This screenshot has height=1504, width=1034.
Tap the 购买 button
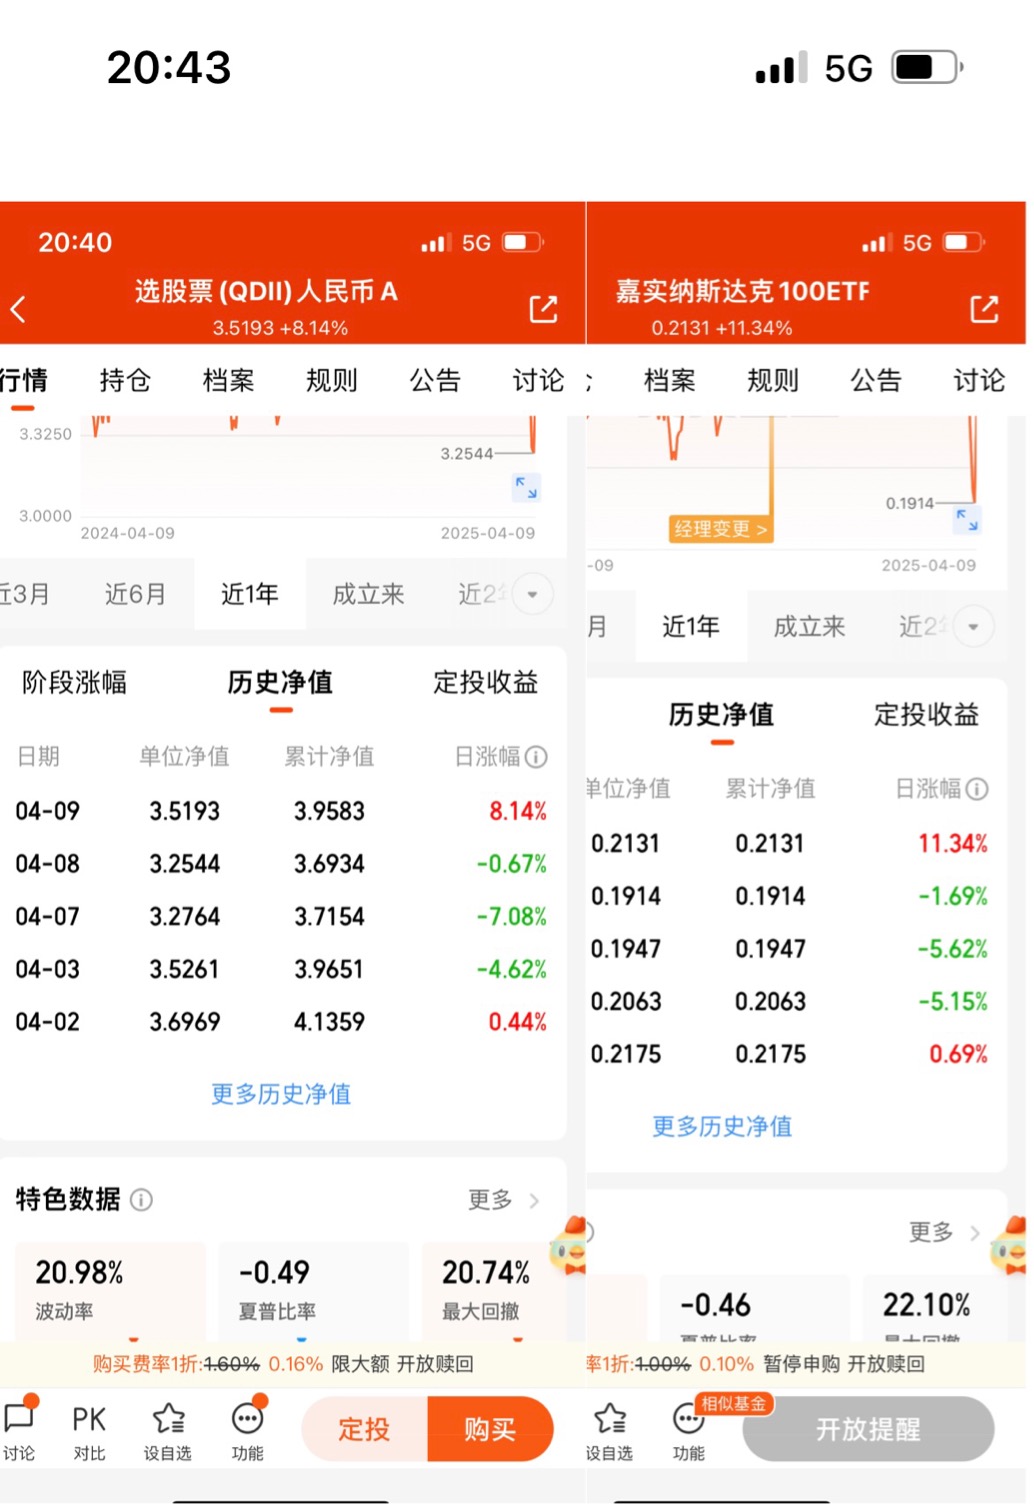[490, 1429]
